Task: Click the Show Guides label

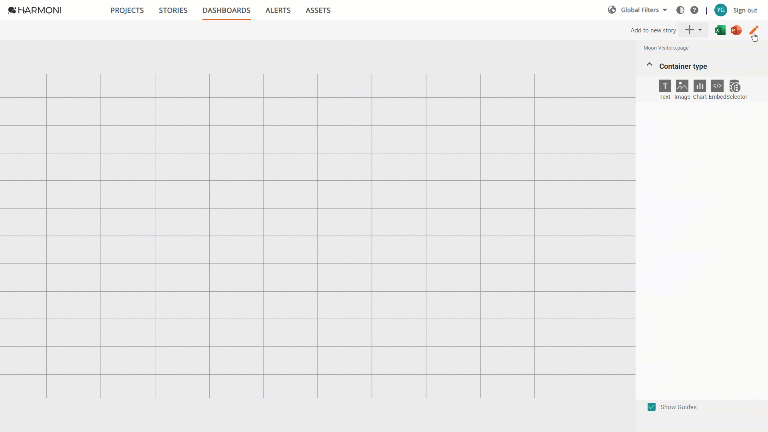Action: [x=678, y=407]
